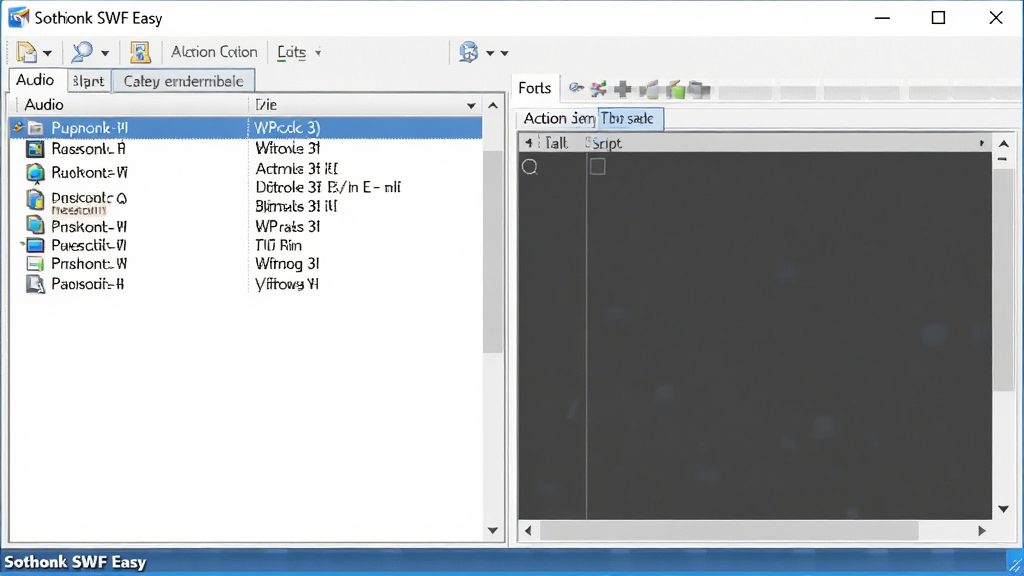
Task: Click the Action Cotion toolbar button
Action: (x=214, y=52)
